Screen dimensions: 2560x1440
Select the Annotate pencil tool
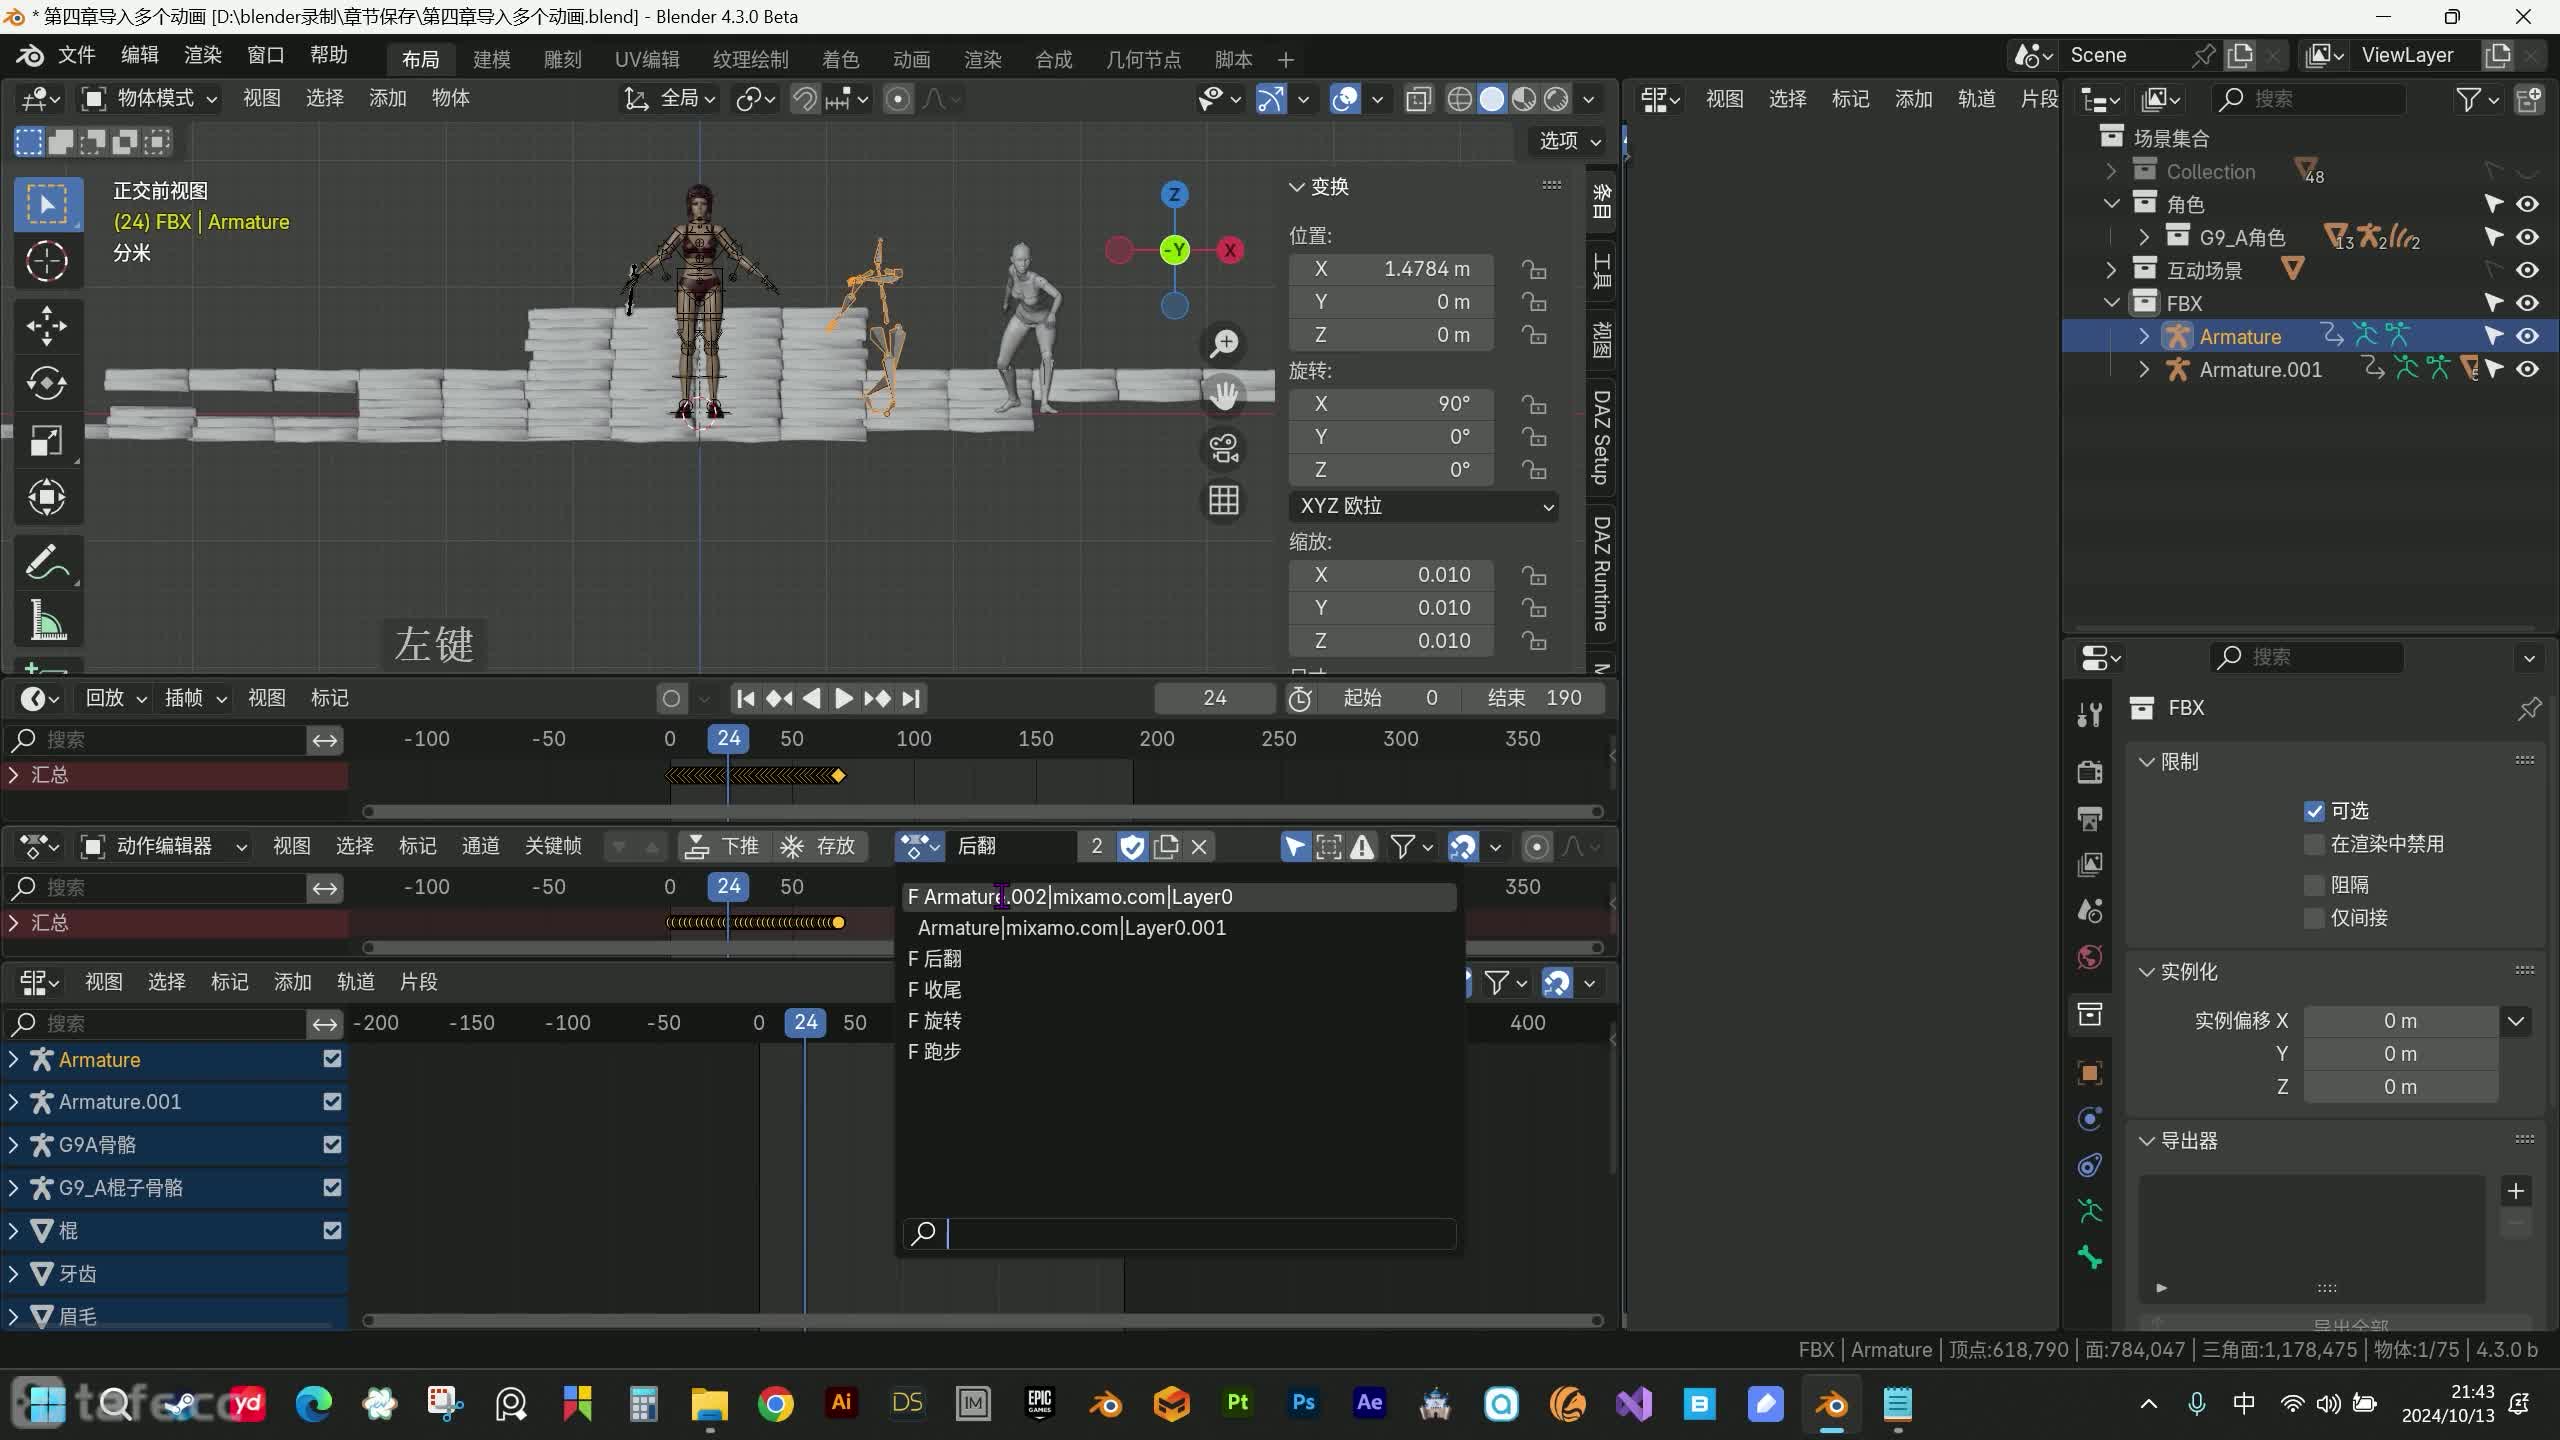click(x=47, y=563)
